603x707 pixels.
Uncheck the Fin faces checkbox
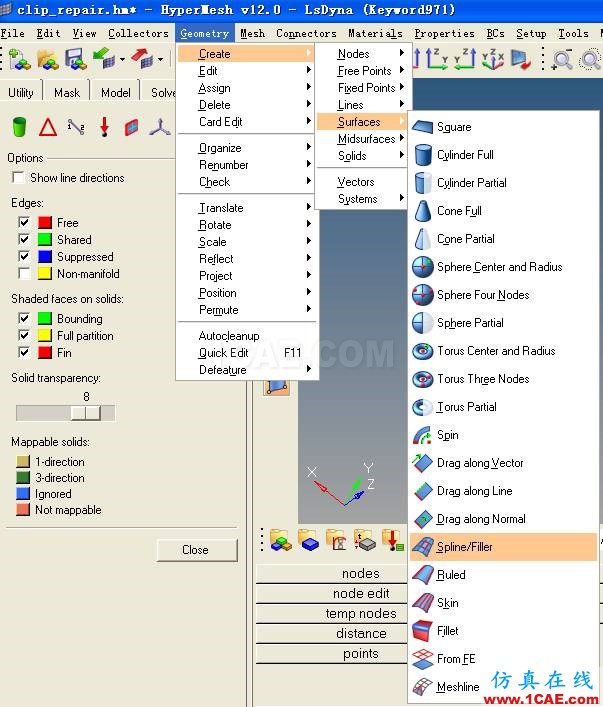tap(24, 352)
